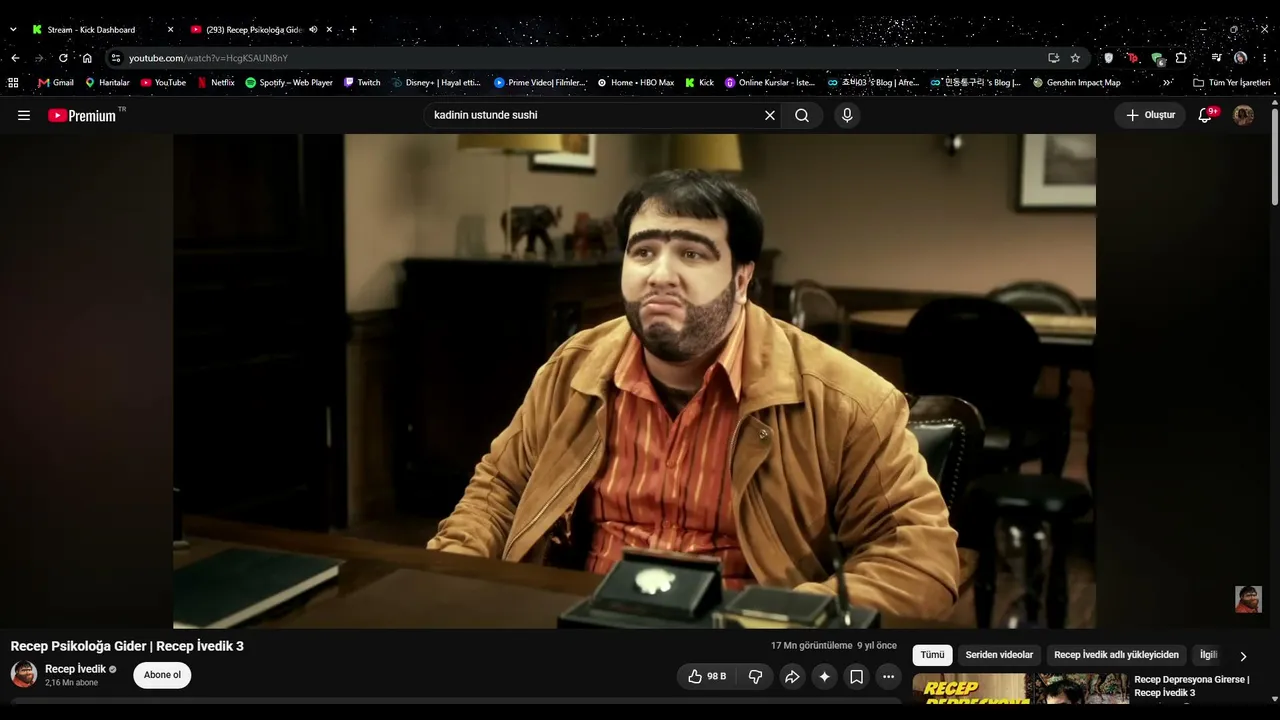This screenshot has height=720, width=1280.
Task: Expand hidden bookmarks with double chevron
Action: (1167, 83)
